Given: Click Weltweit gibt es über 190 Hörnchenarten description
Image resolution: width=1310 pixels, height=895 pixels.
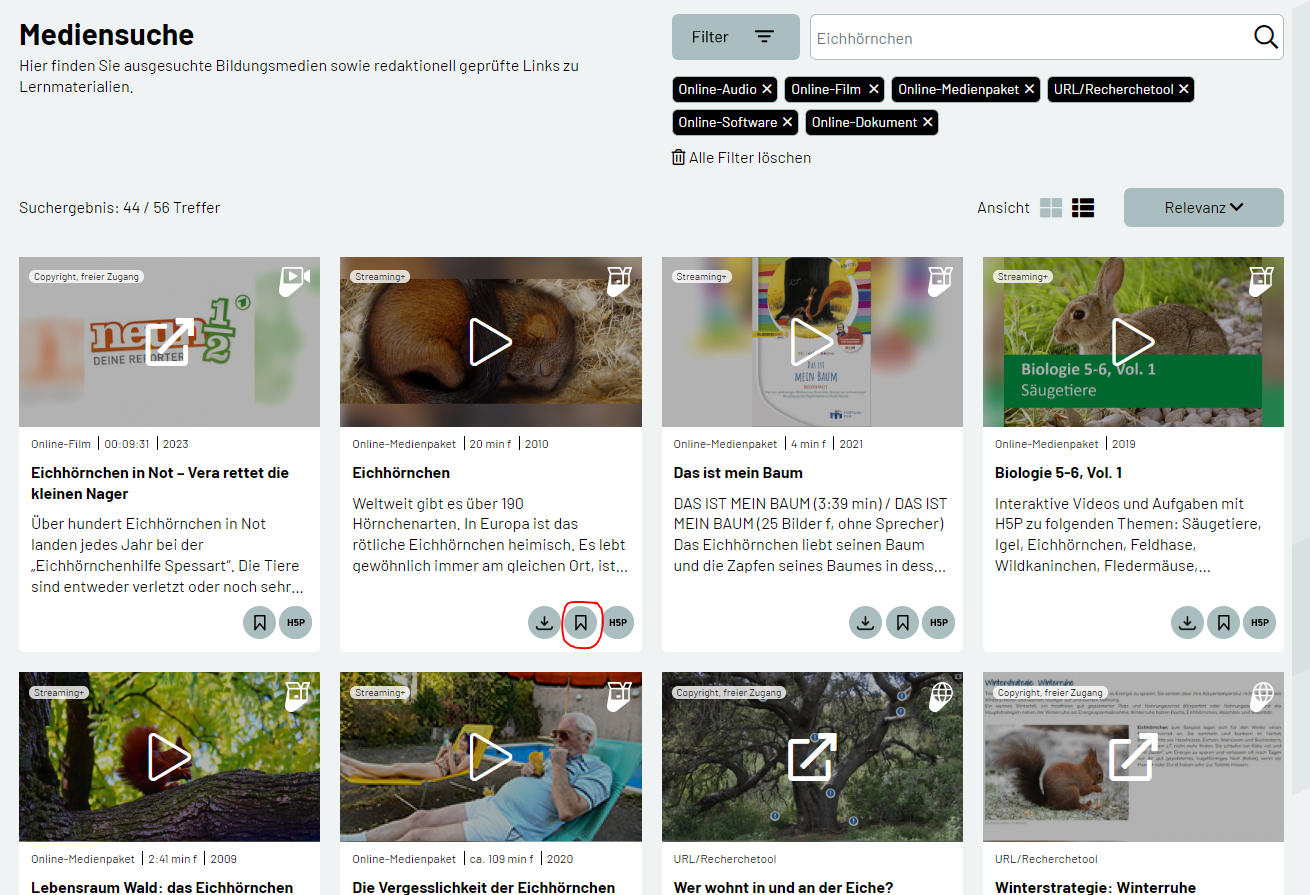Looking at the screenshot, I should (491, 535).
